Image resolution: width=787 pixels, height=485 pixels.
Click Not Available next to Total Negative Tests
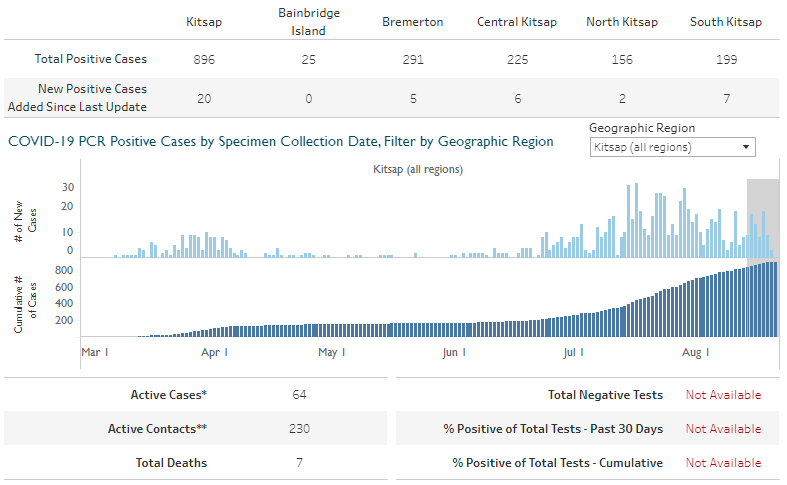[x=723, y=395]
